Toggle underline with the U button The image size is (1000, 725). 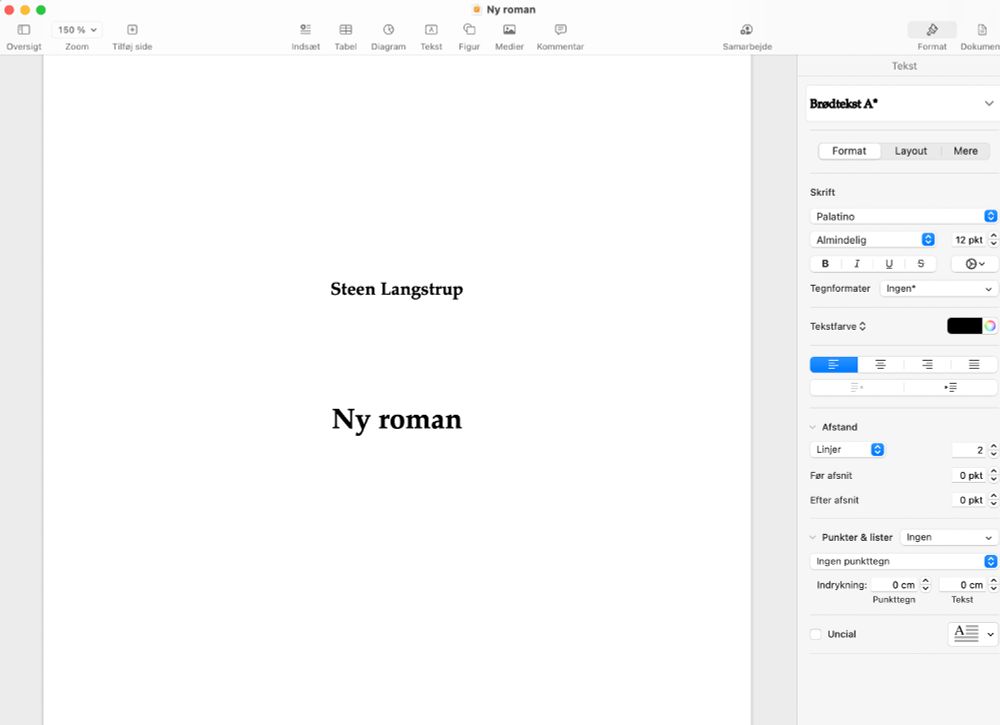(x=888, y=264)
